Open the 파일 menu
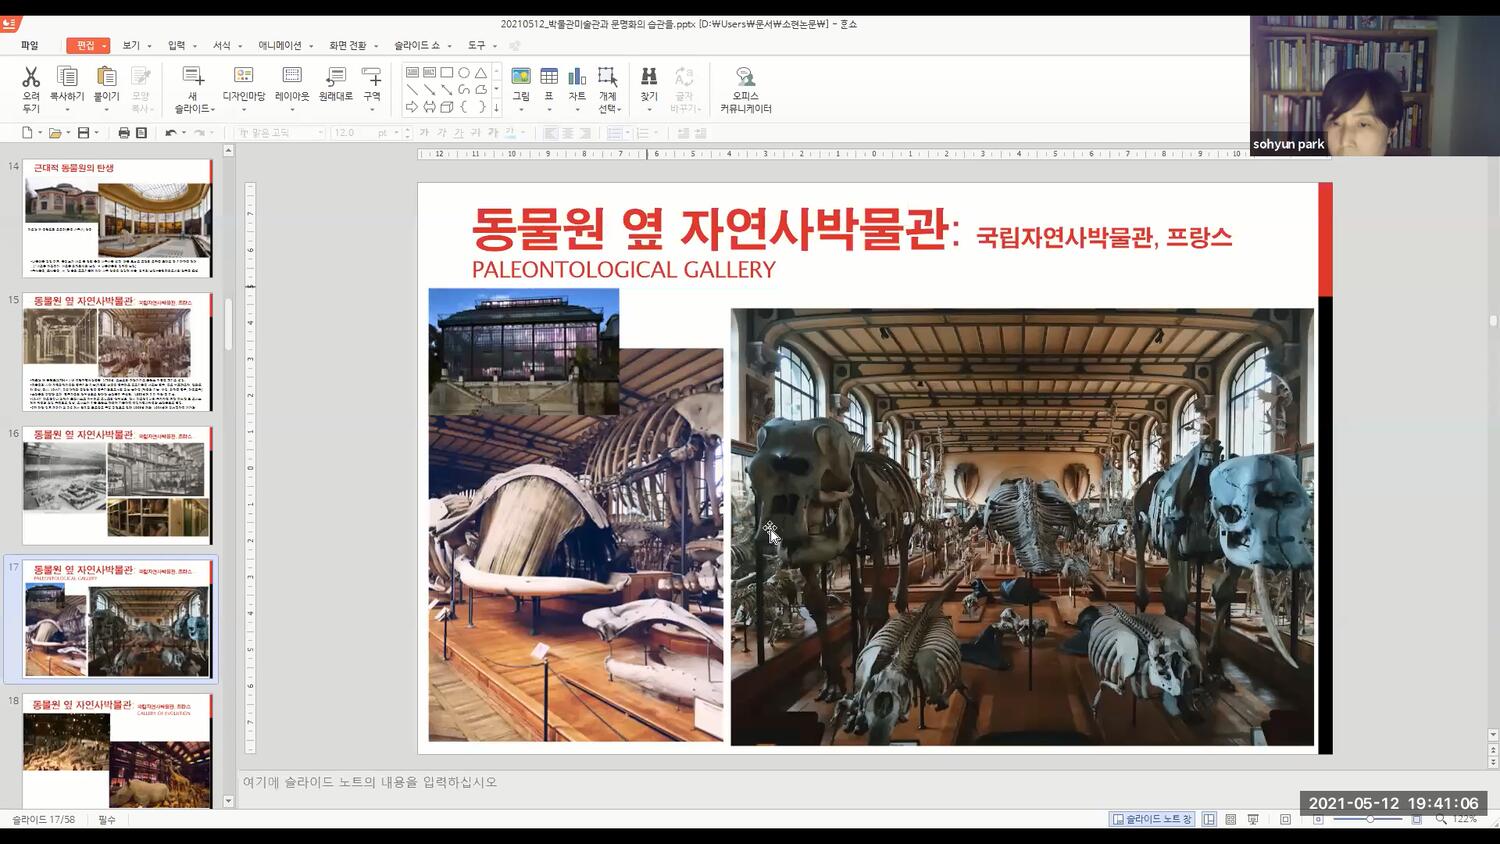Viewport: 1500px width, 844px height. click(29, 46)
